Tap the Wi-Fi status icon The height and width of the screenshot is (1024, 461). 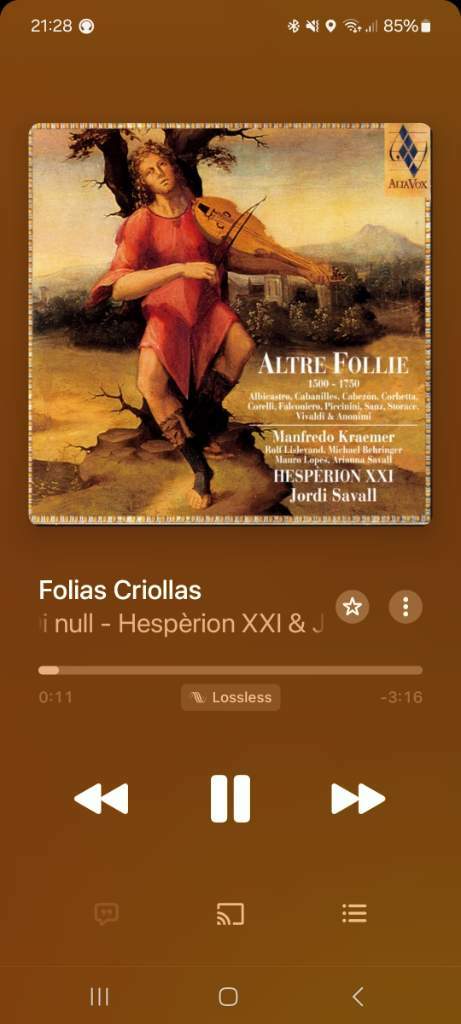(x=353, y=26)
